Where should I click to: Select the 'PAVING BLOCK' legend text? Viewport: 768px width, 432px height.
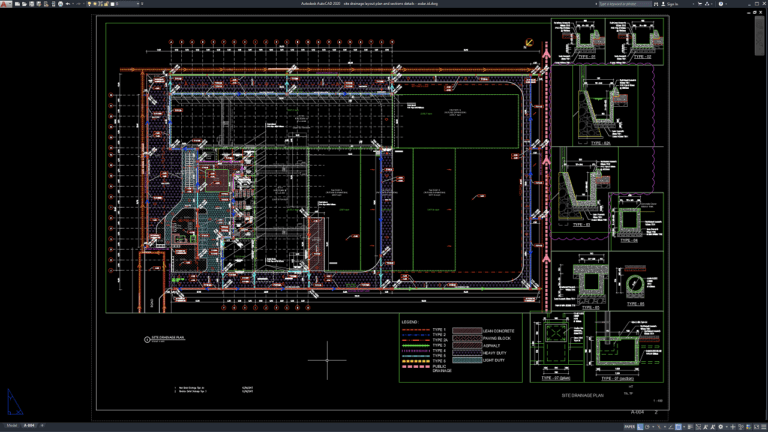pyautogui.click(x=497, y=338)
